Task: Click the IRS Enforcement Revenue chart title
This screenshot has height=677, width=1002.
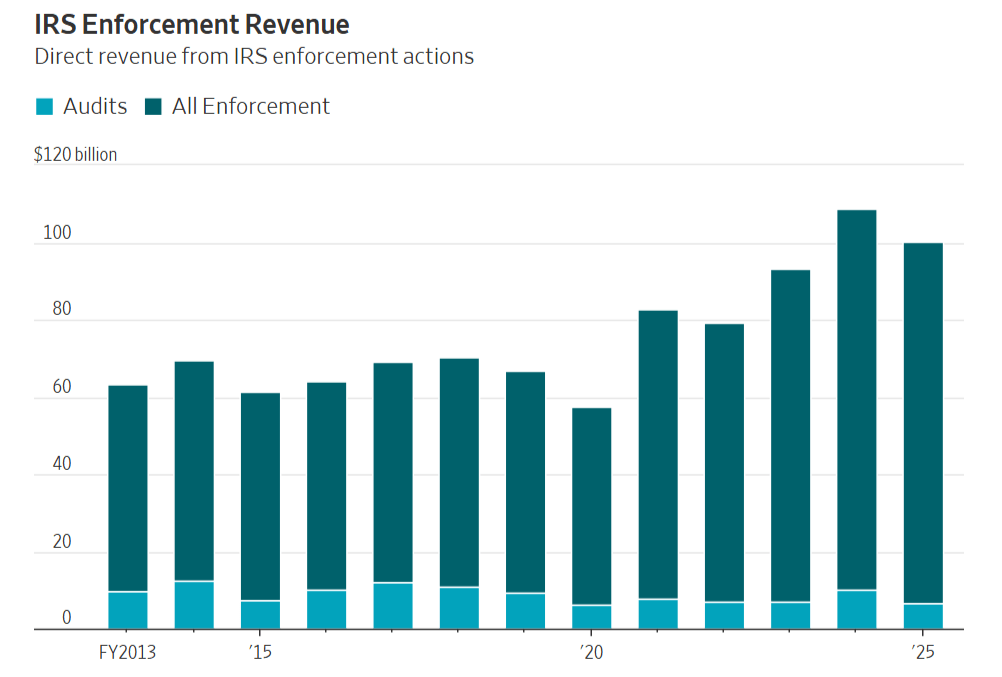Action: click(192, 24)
